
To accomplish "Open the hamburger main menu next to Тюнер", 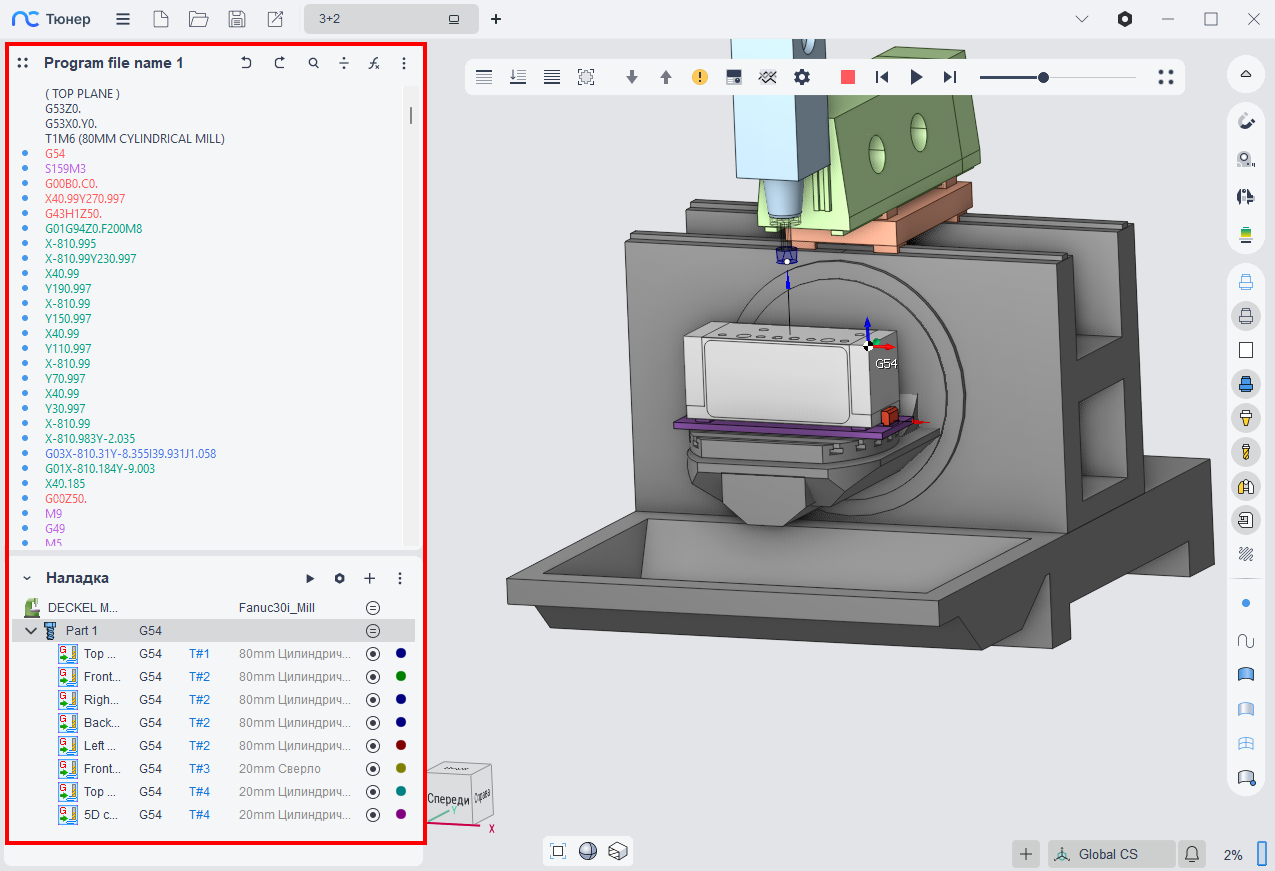I will [122, 19].
